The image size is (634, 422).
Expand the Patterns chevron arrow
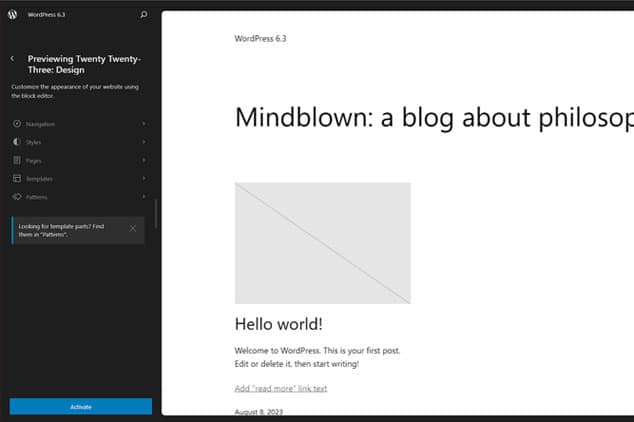tap(144, 196)
